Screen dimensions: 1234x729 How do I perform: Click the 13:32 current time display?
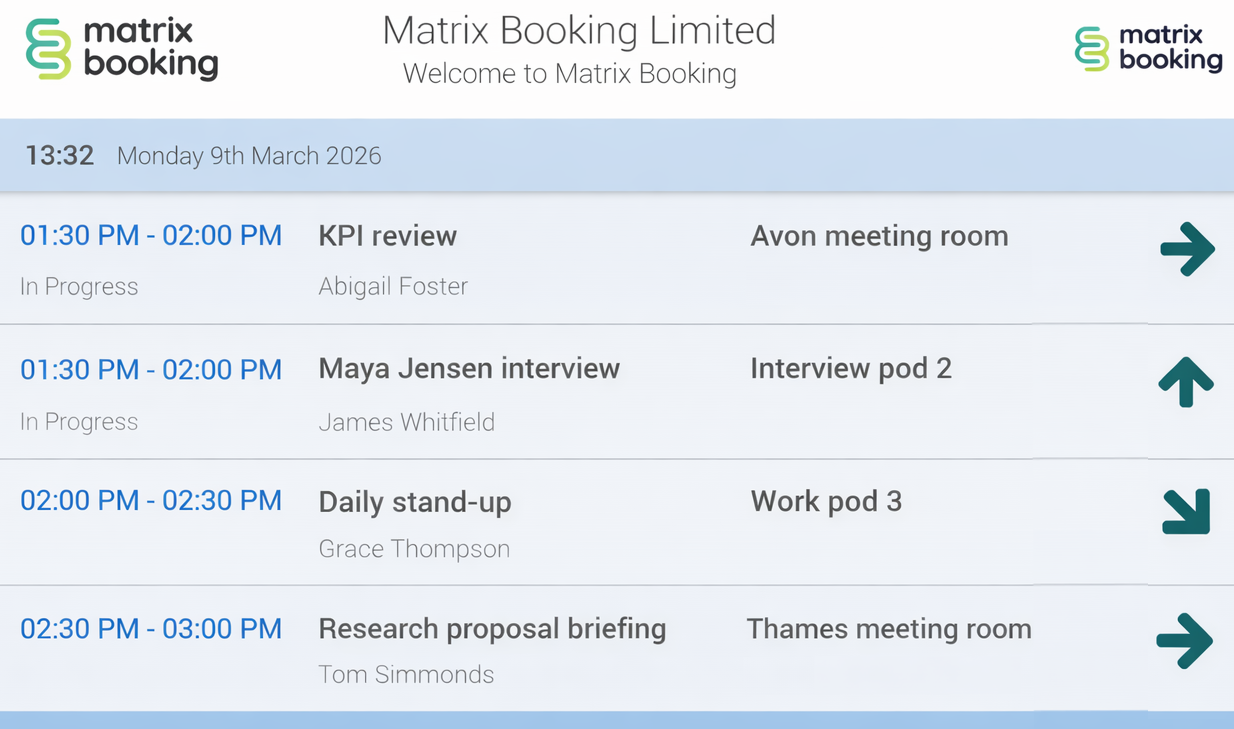click(x=60, y=156)
